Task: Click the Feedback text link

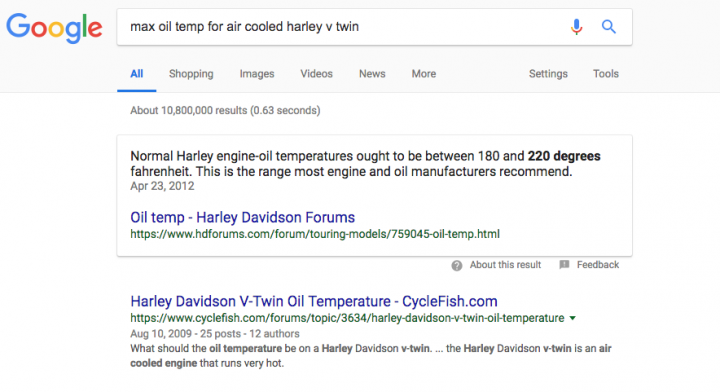Action: point(598,265)
